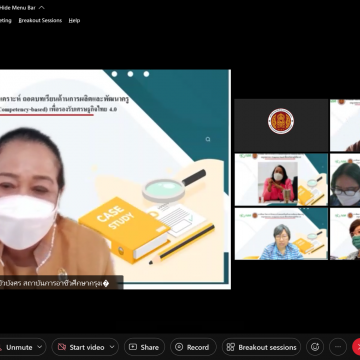Screen dimensions: 360x360
Task: Start video from the control bar
Action: point(81,347)
